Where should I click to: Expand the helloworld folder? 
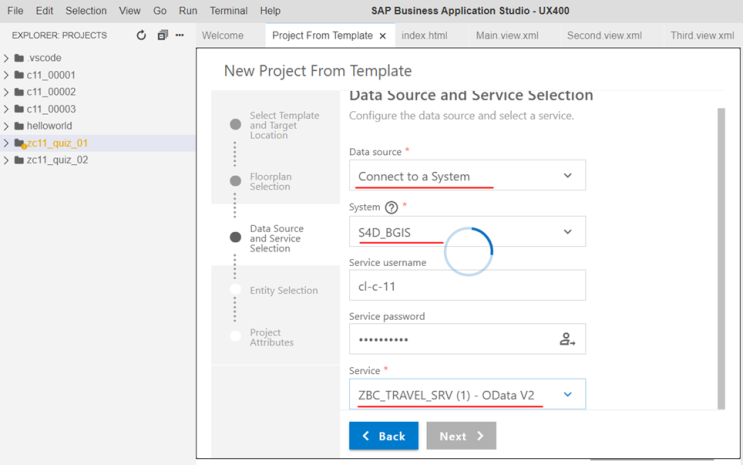pos(6,126)
